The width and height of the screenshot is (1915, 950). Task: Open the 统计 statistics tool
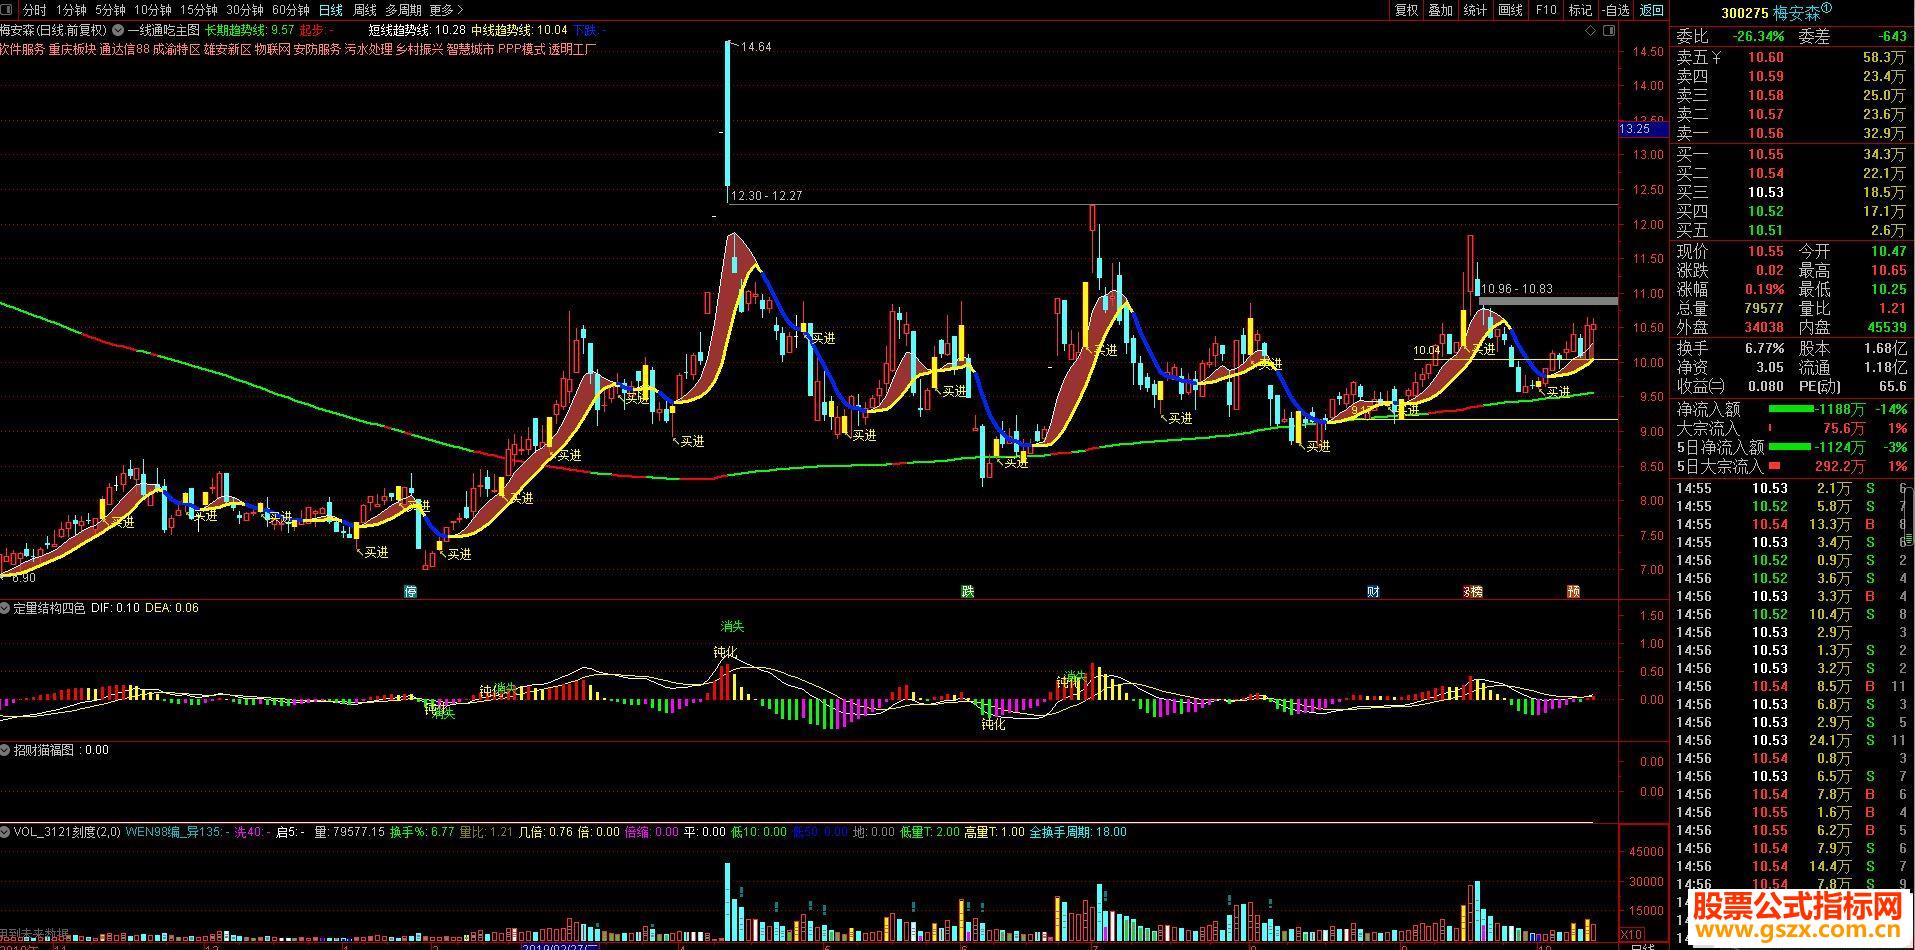(1475, 10)
